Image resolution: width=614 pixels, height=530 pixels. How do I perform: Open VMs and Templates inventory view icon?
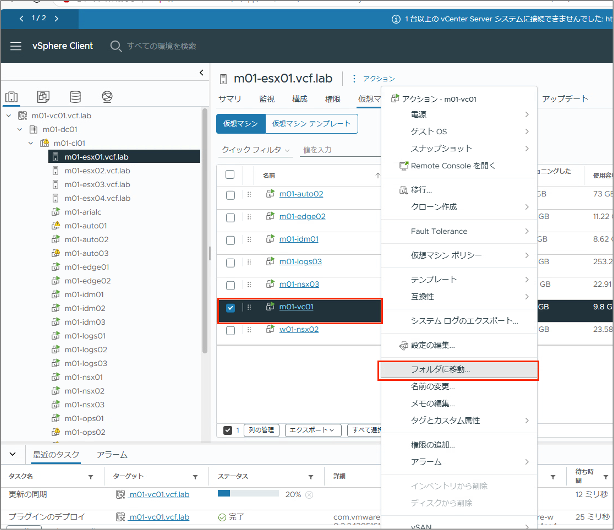[x=43, y=96]
